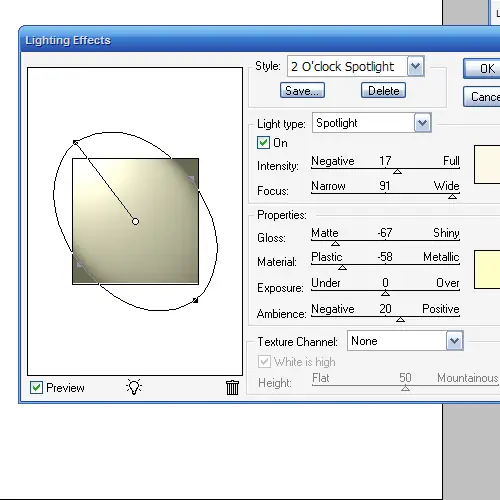Click the new light bulb icon
Screen dimensions: 500x500
pos(134,387)
